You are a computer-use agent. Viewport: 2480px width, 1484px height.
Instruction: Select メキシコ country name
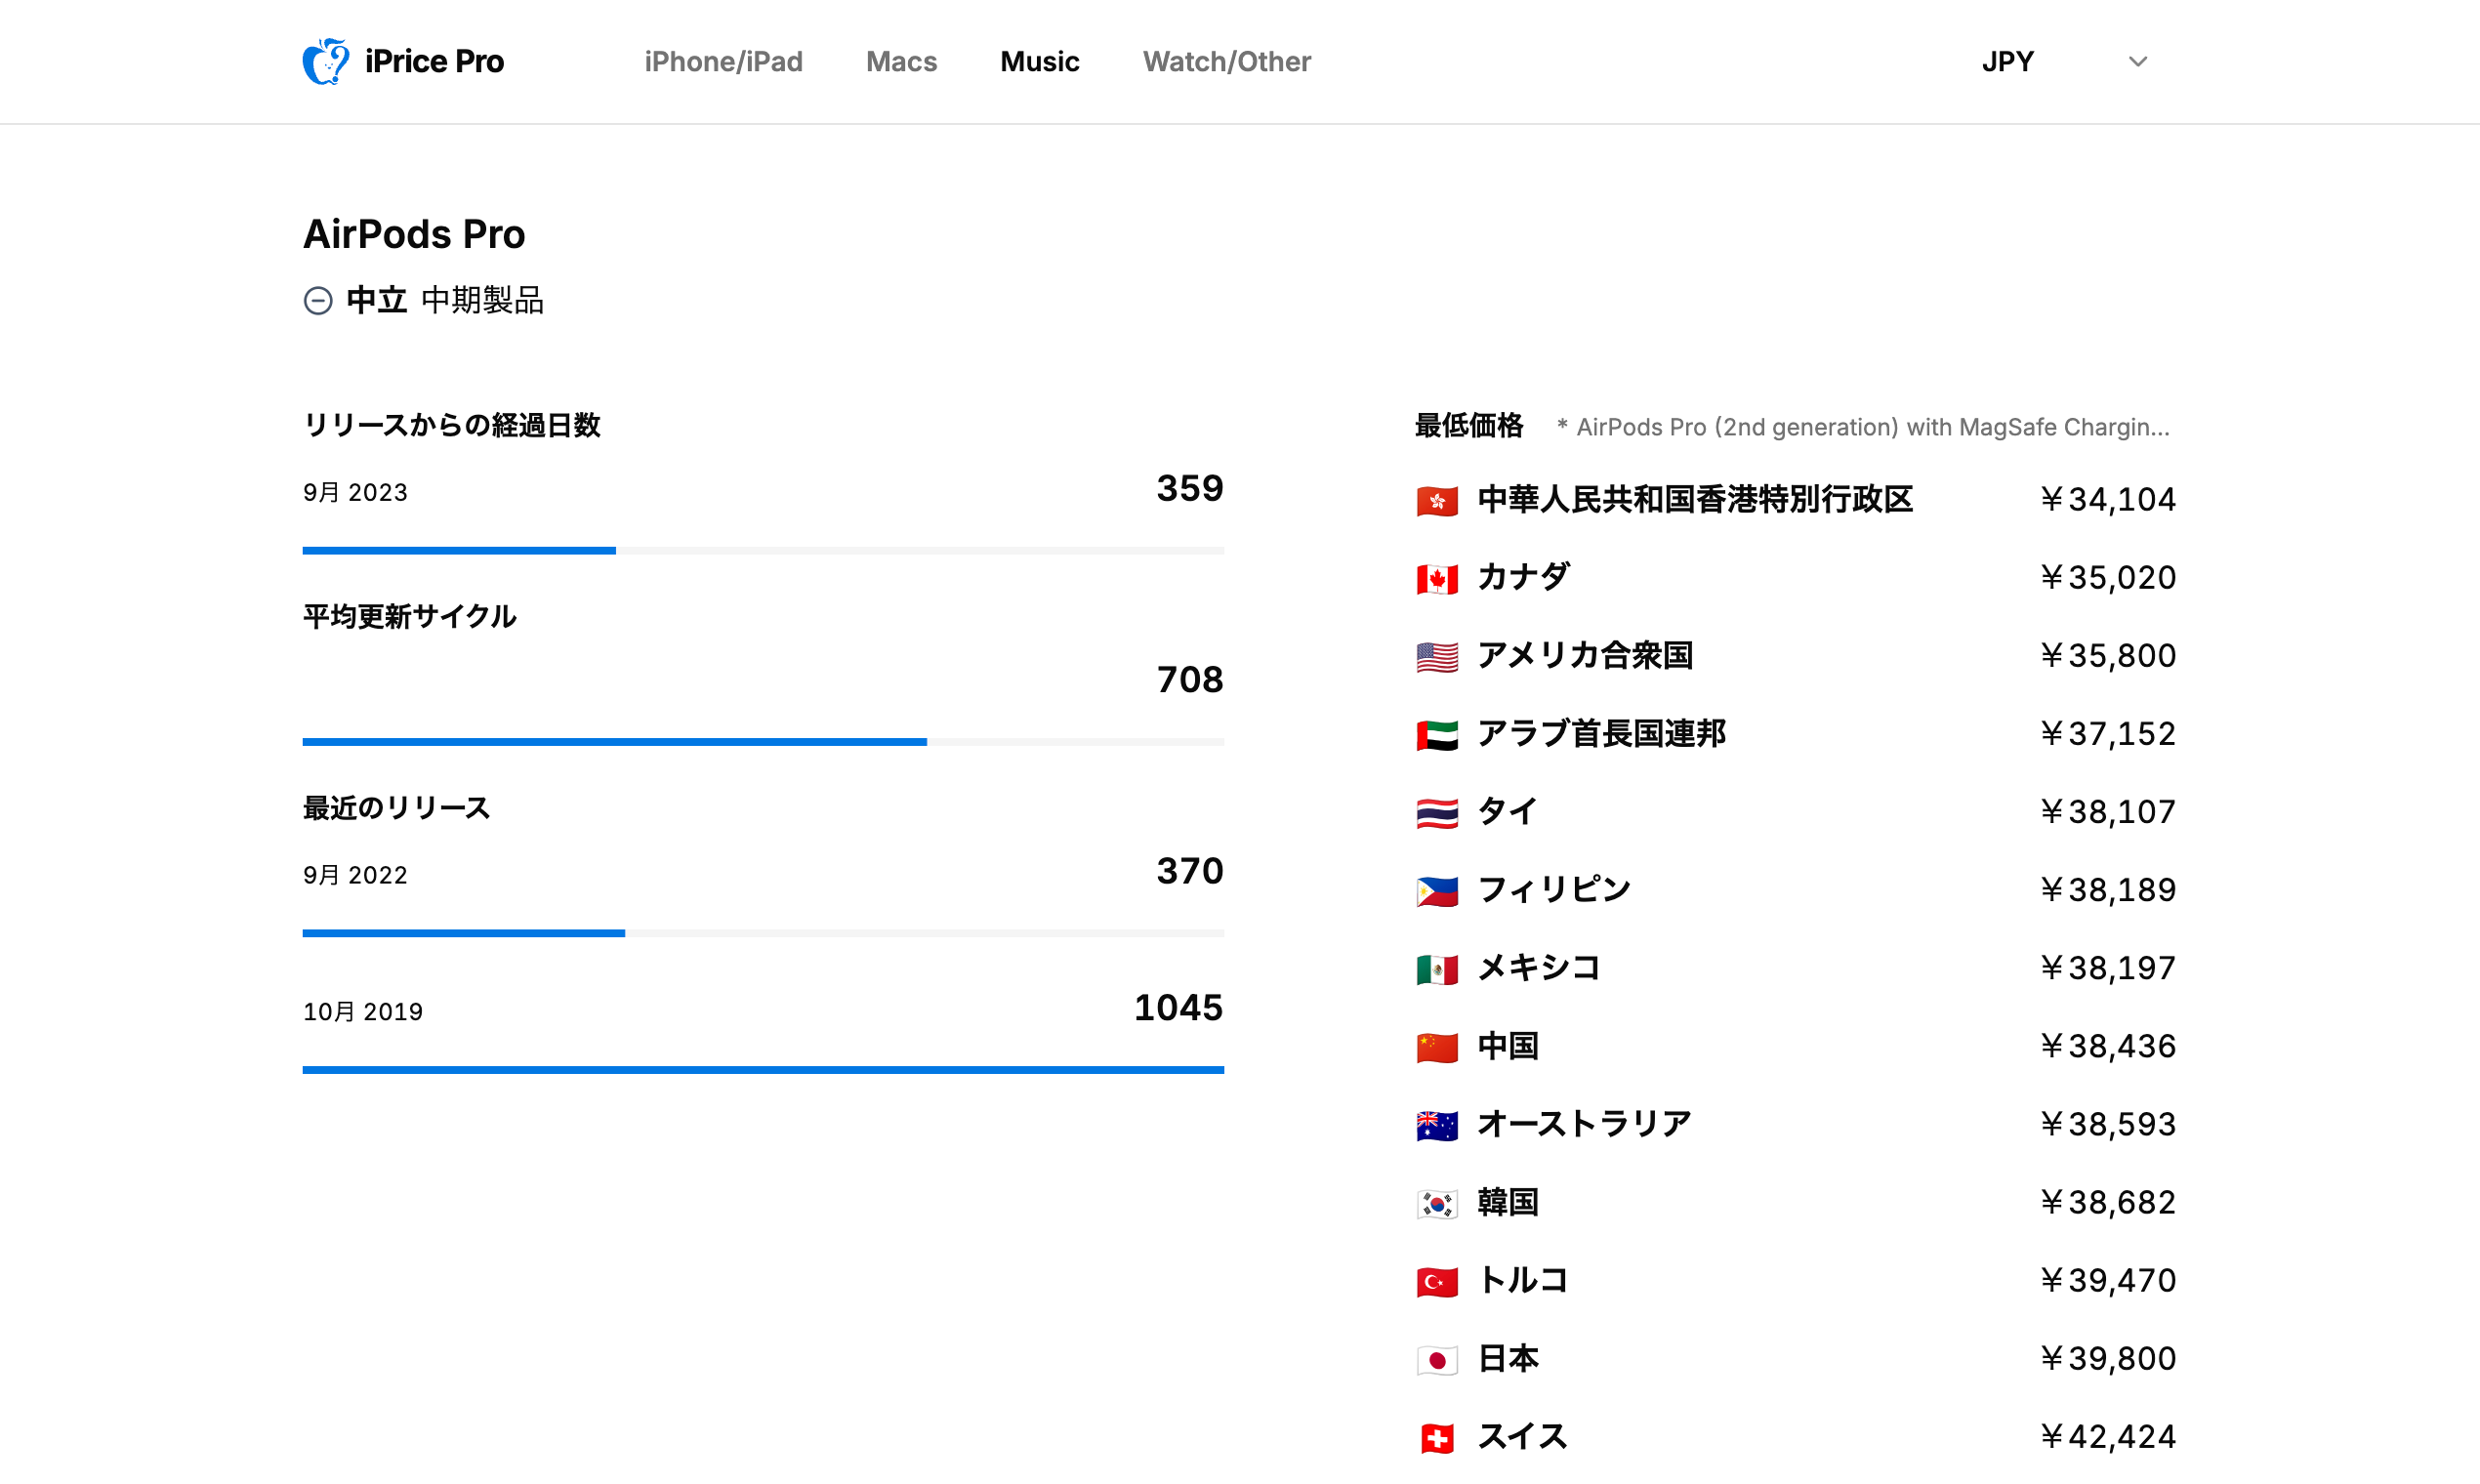click(1539, 967)
